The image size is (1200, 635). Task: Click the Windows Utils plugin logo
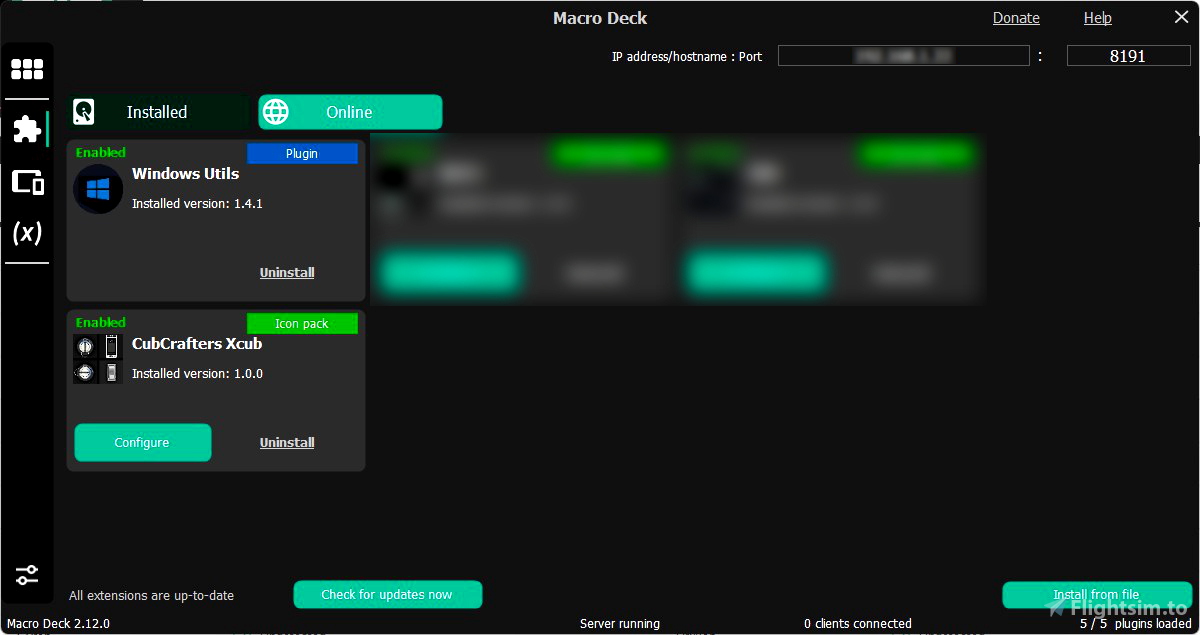pos(98,190)
